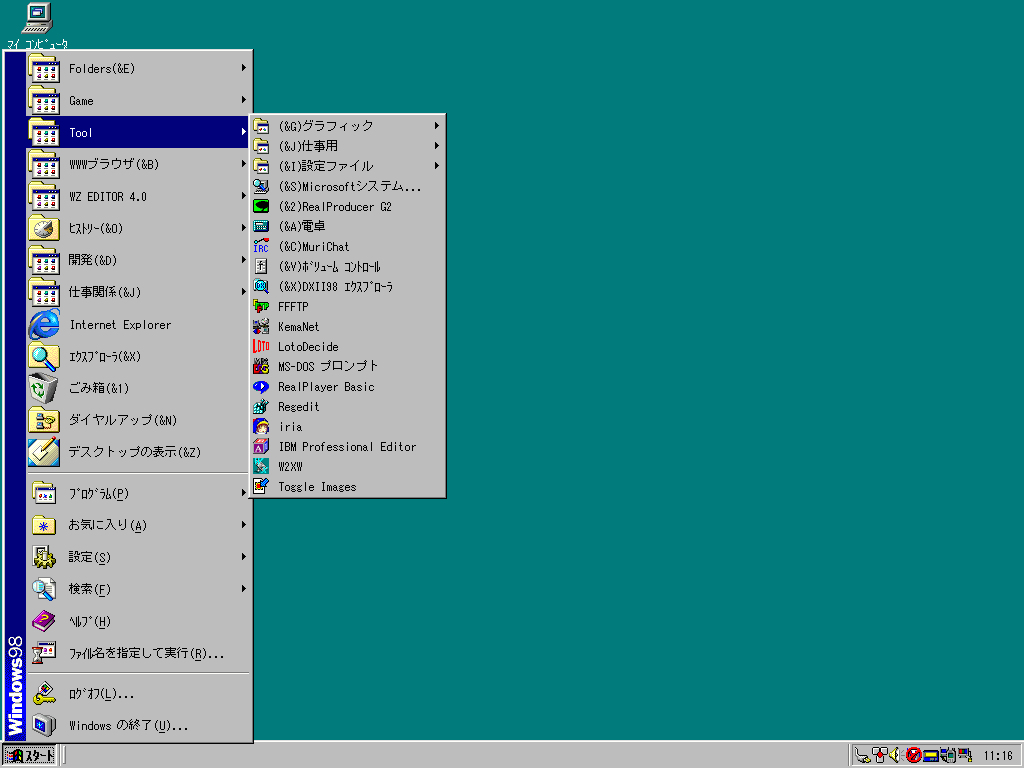Click the speaker volume tray icon
Screen dimensions: 1024x768
pos(895,756)
